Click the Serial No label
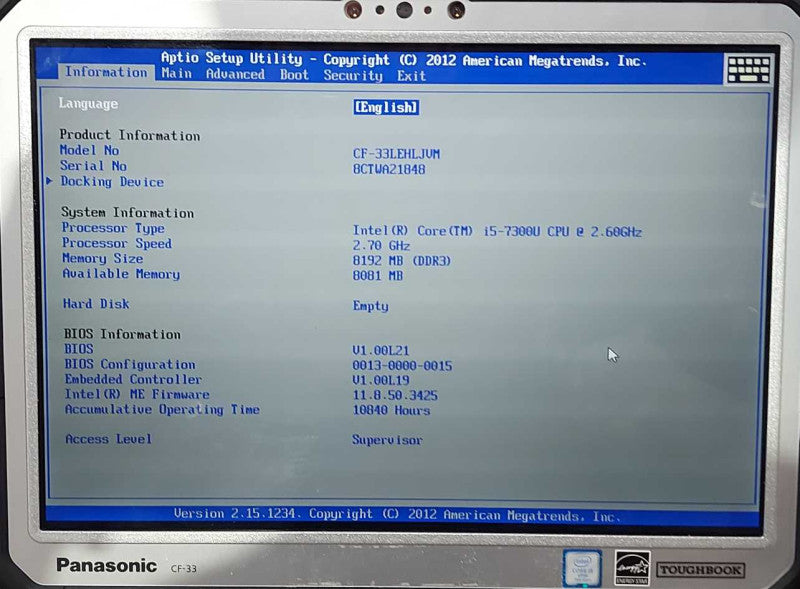 click(93, 166)
